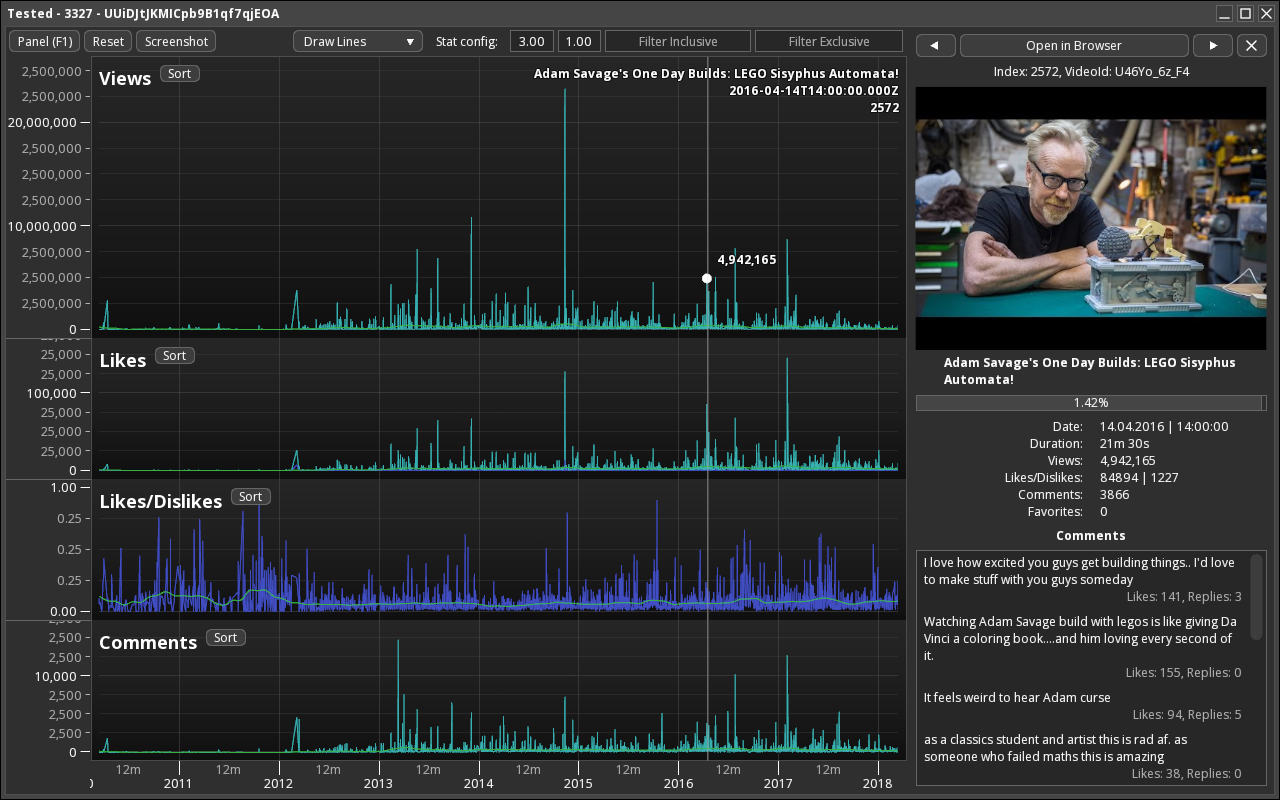Take a screenshot with Screenshot button

pos(176,41)
